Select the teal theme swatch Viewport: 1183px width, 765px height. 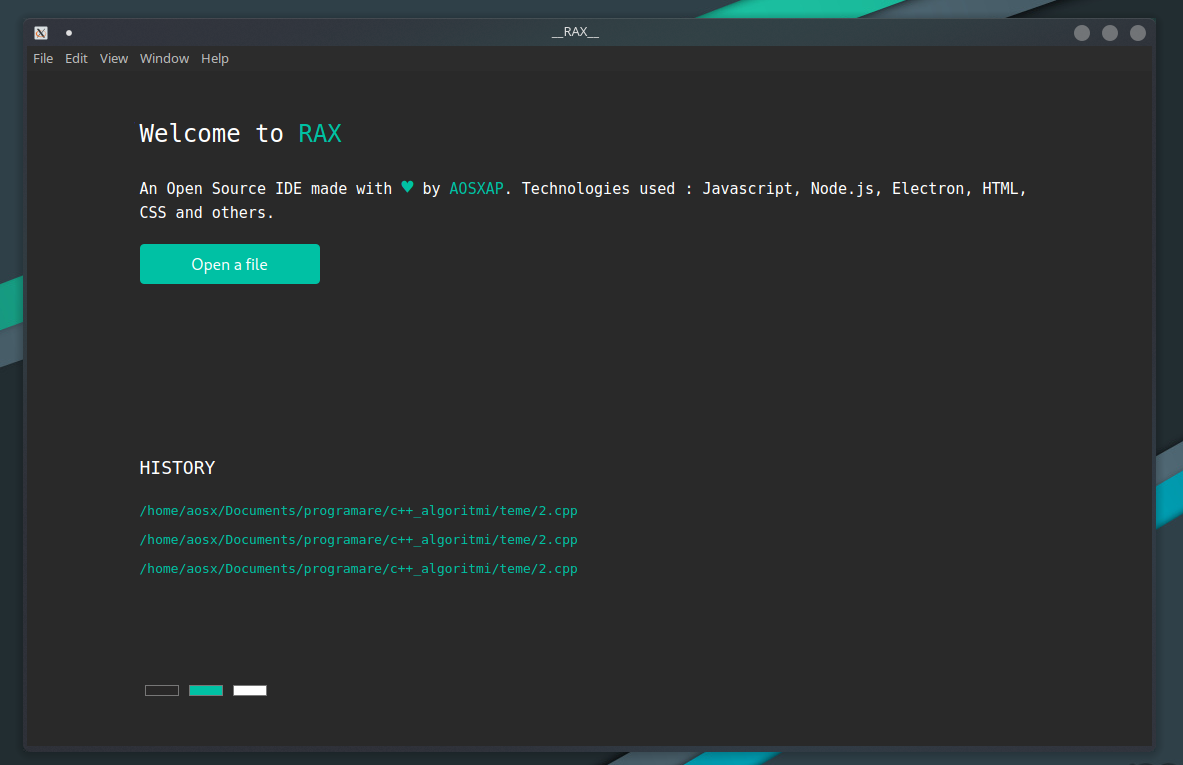point(205,690)
